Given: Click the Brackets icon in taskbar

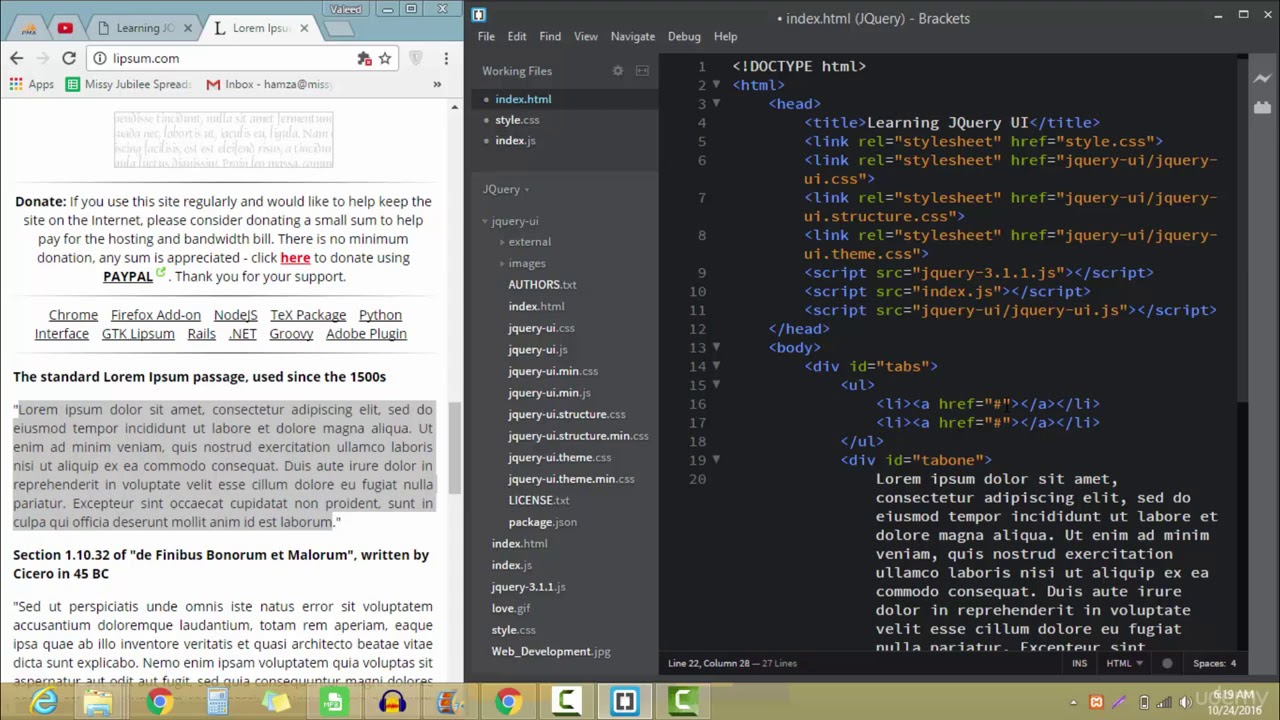Looking at the screenshot, I should 624,702.
